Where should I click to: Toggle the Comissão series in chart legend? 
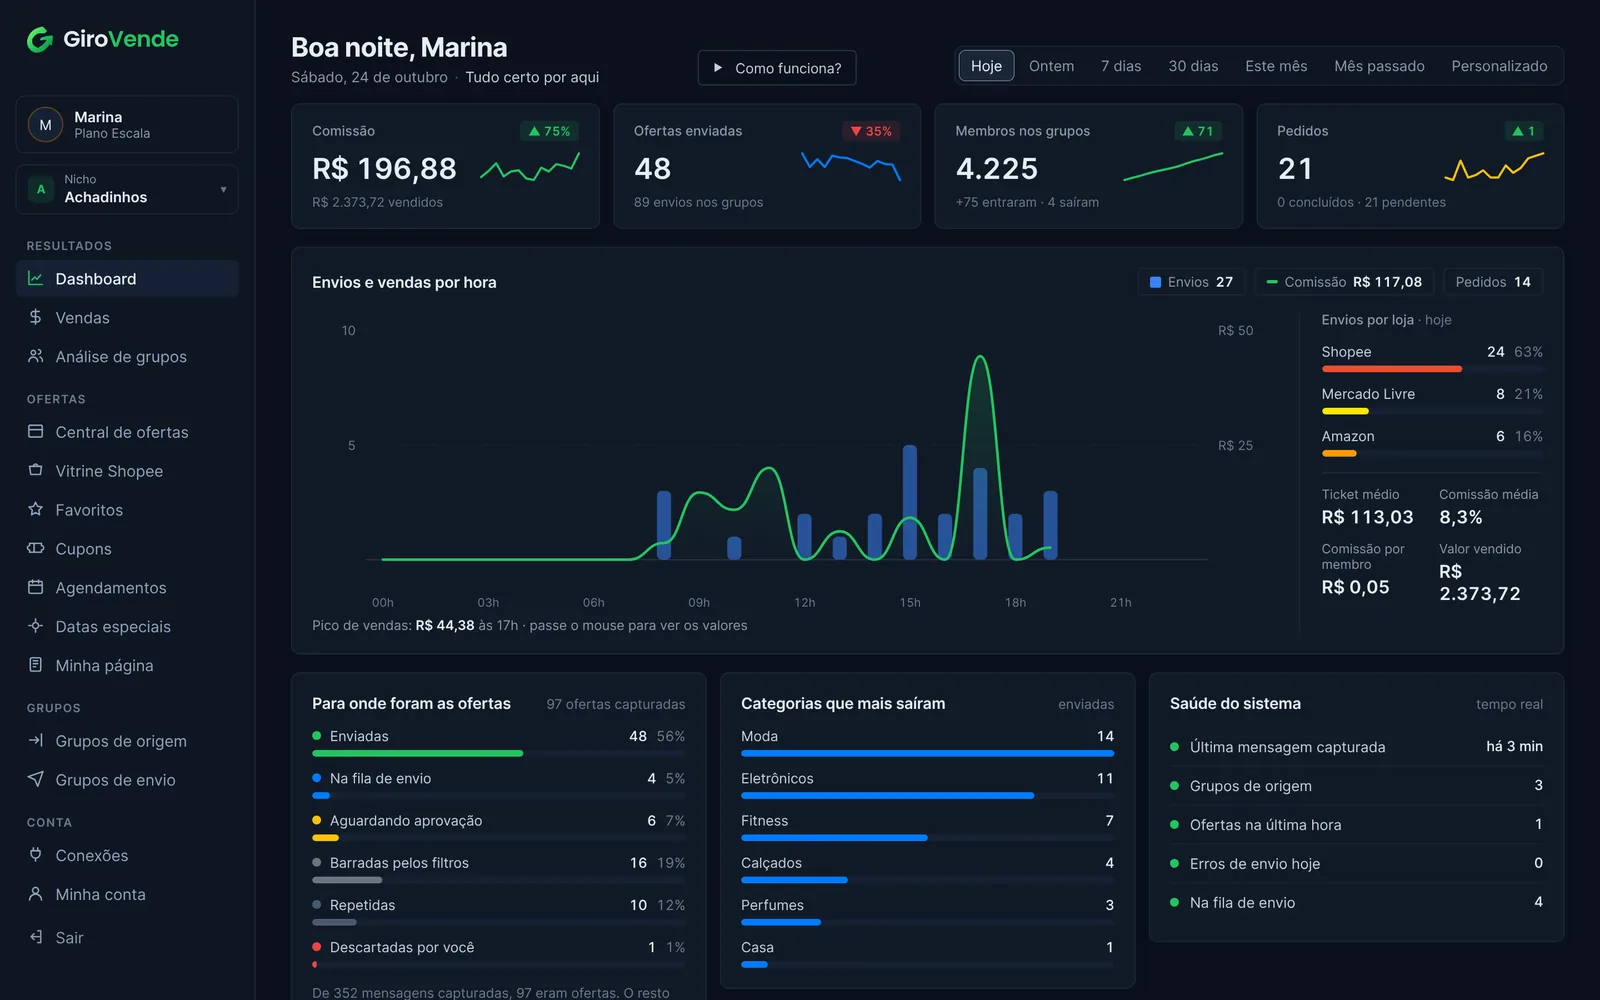[1344, 282]
